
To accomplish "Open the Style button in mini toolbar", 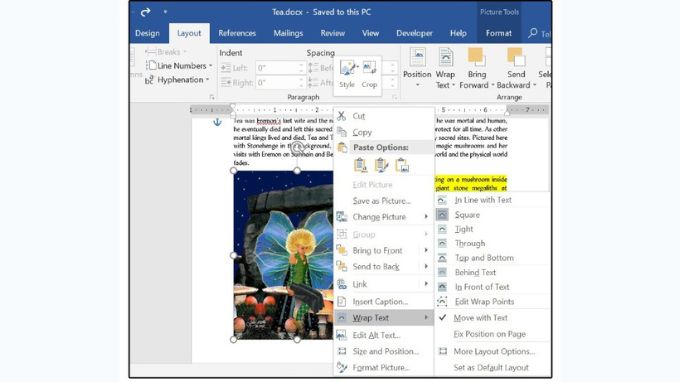I will [x=347, y=75].
